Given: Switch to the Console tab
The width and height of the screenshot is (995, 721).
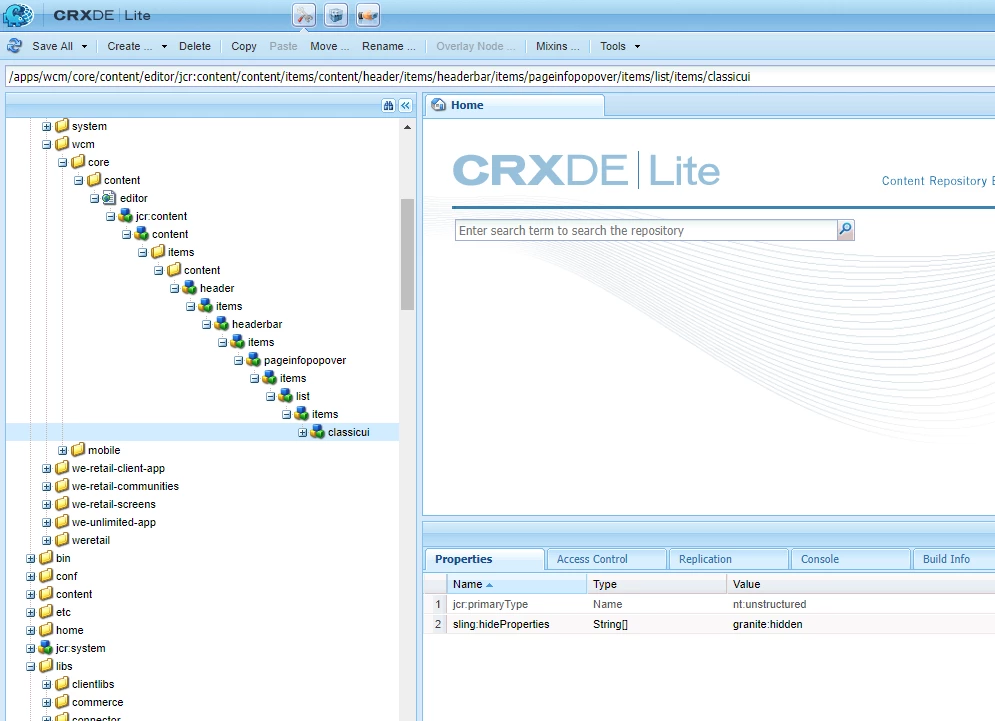Looking at the screenshot, I should [x=850, y=559].
